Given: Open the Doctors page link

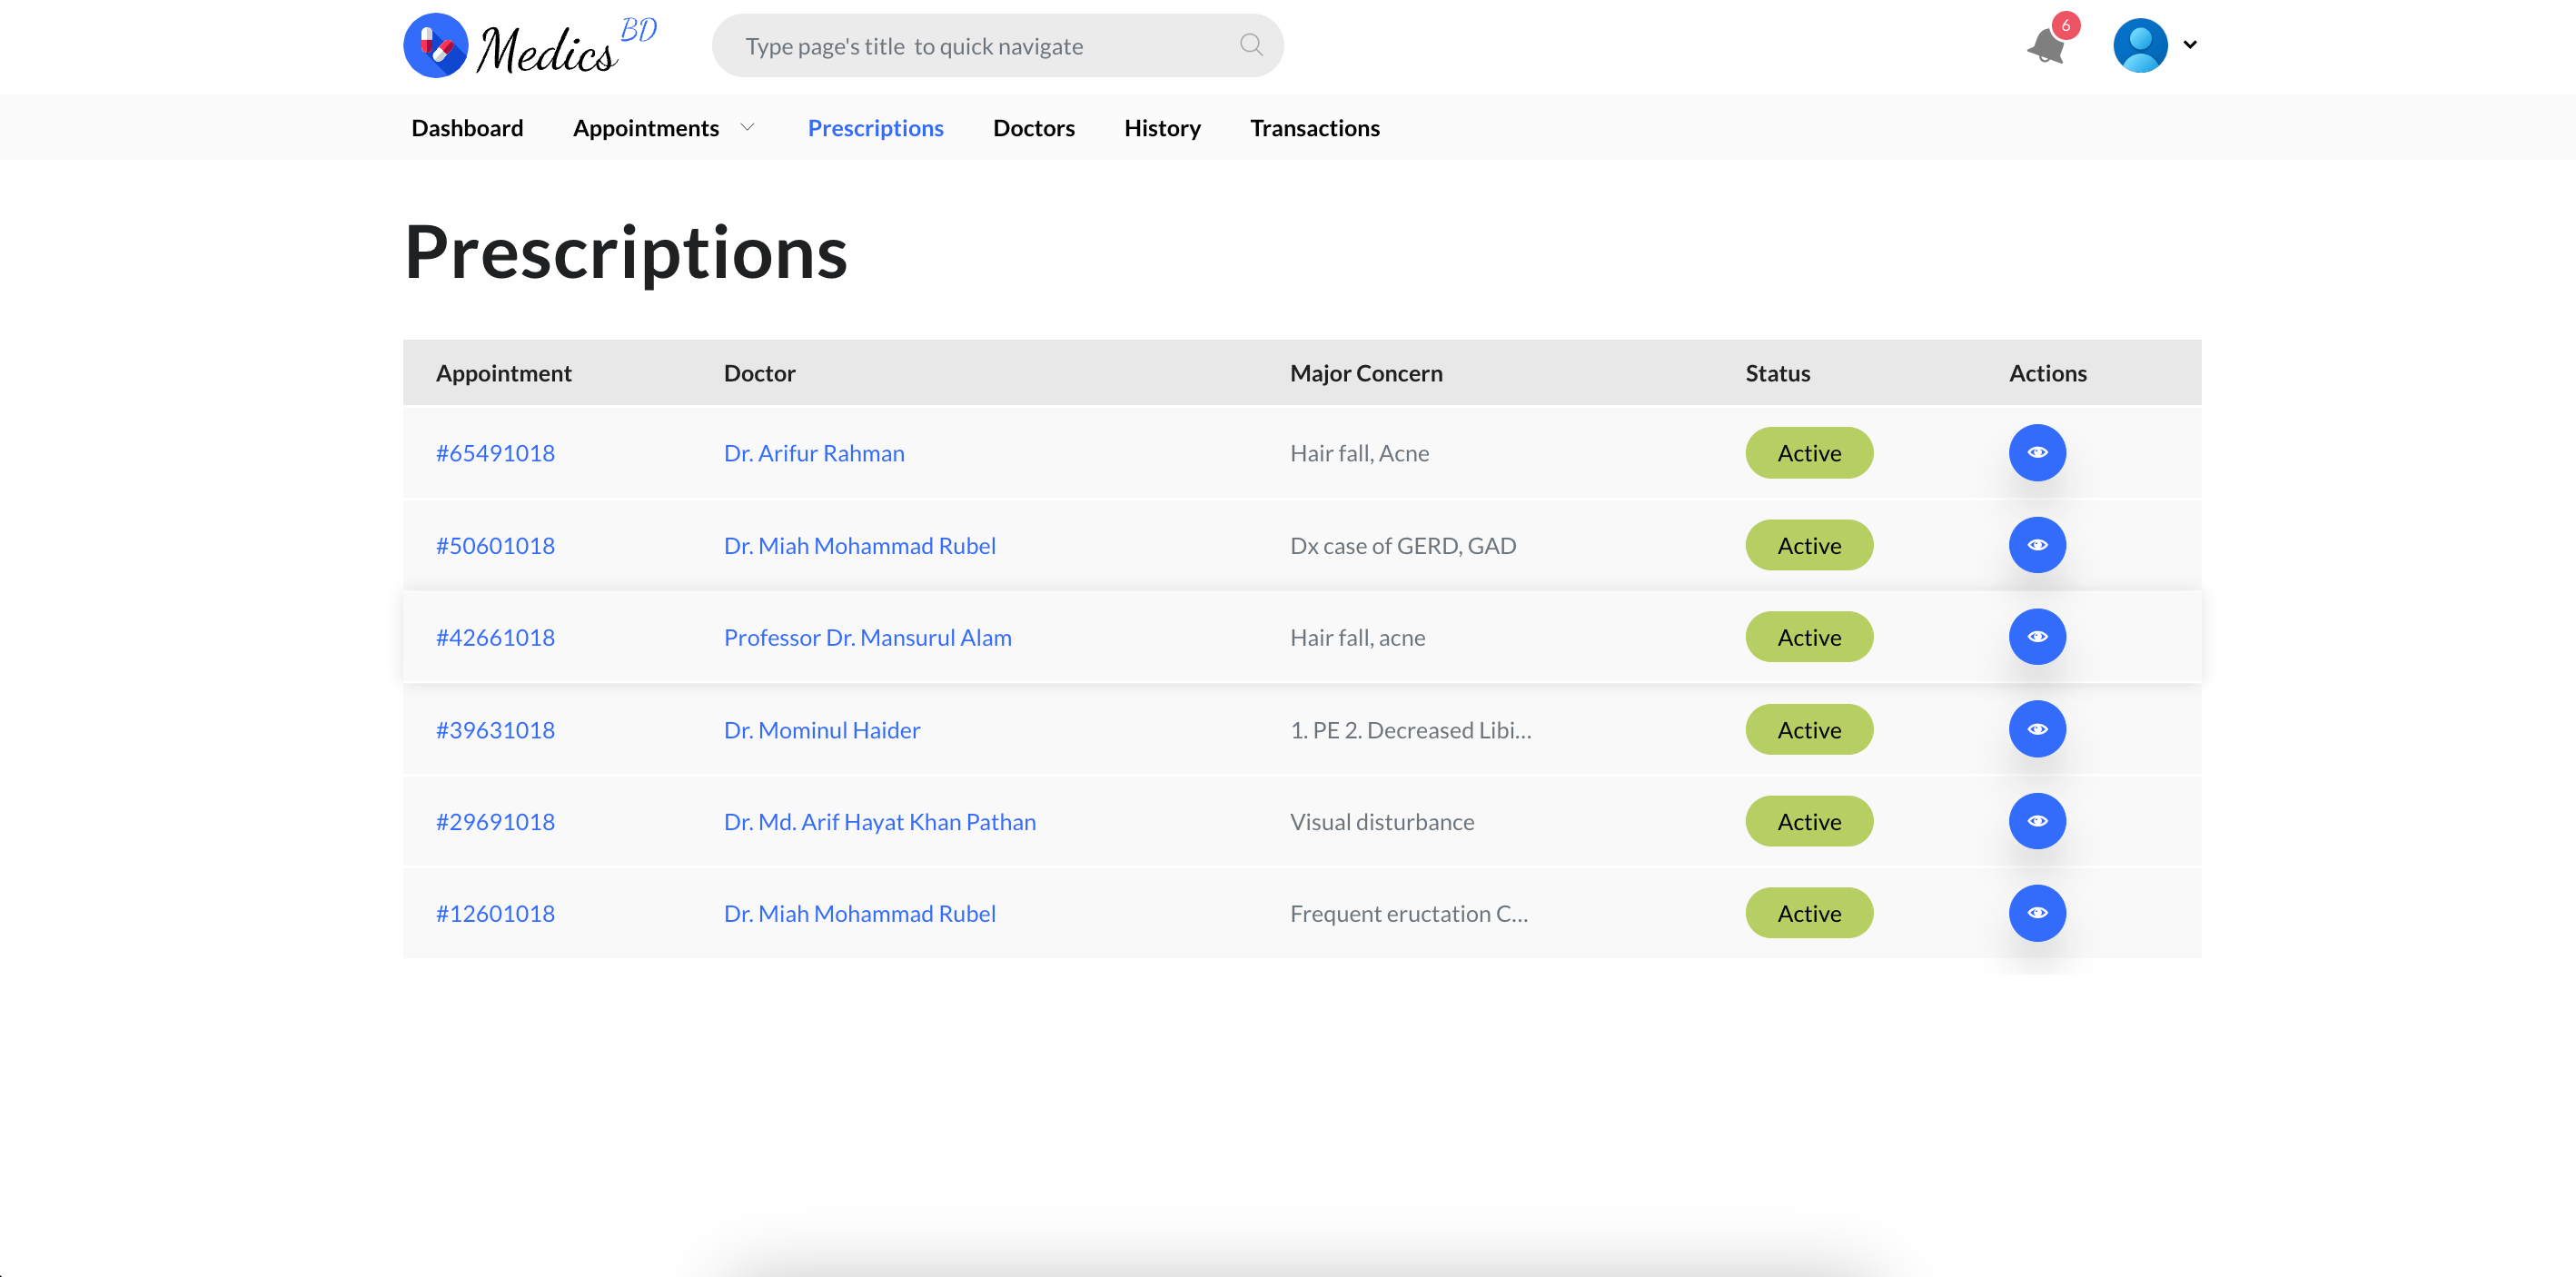Looking at the screenshot, I should pyautogui.click(x=1034, y=126).
